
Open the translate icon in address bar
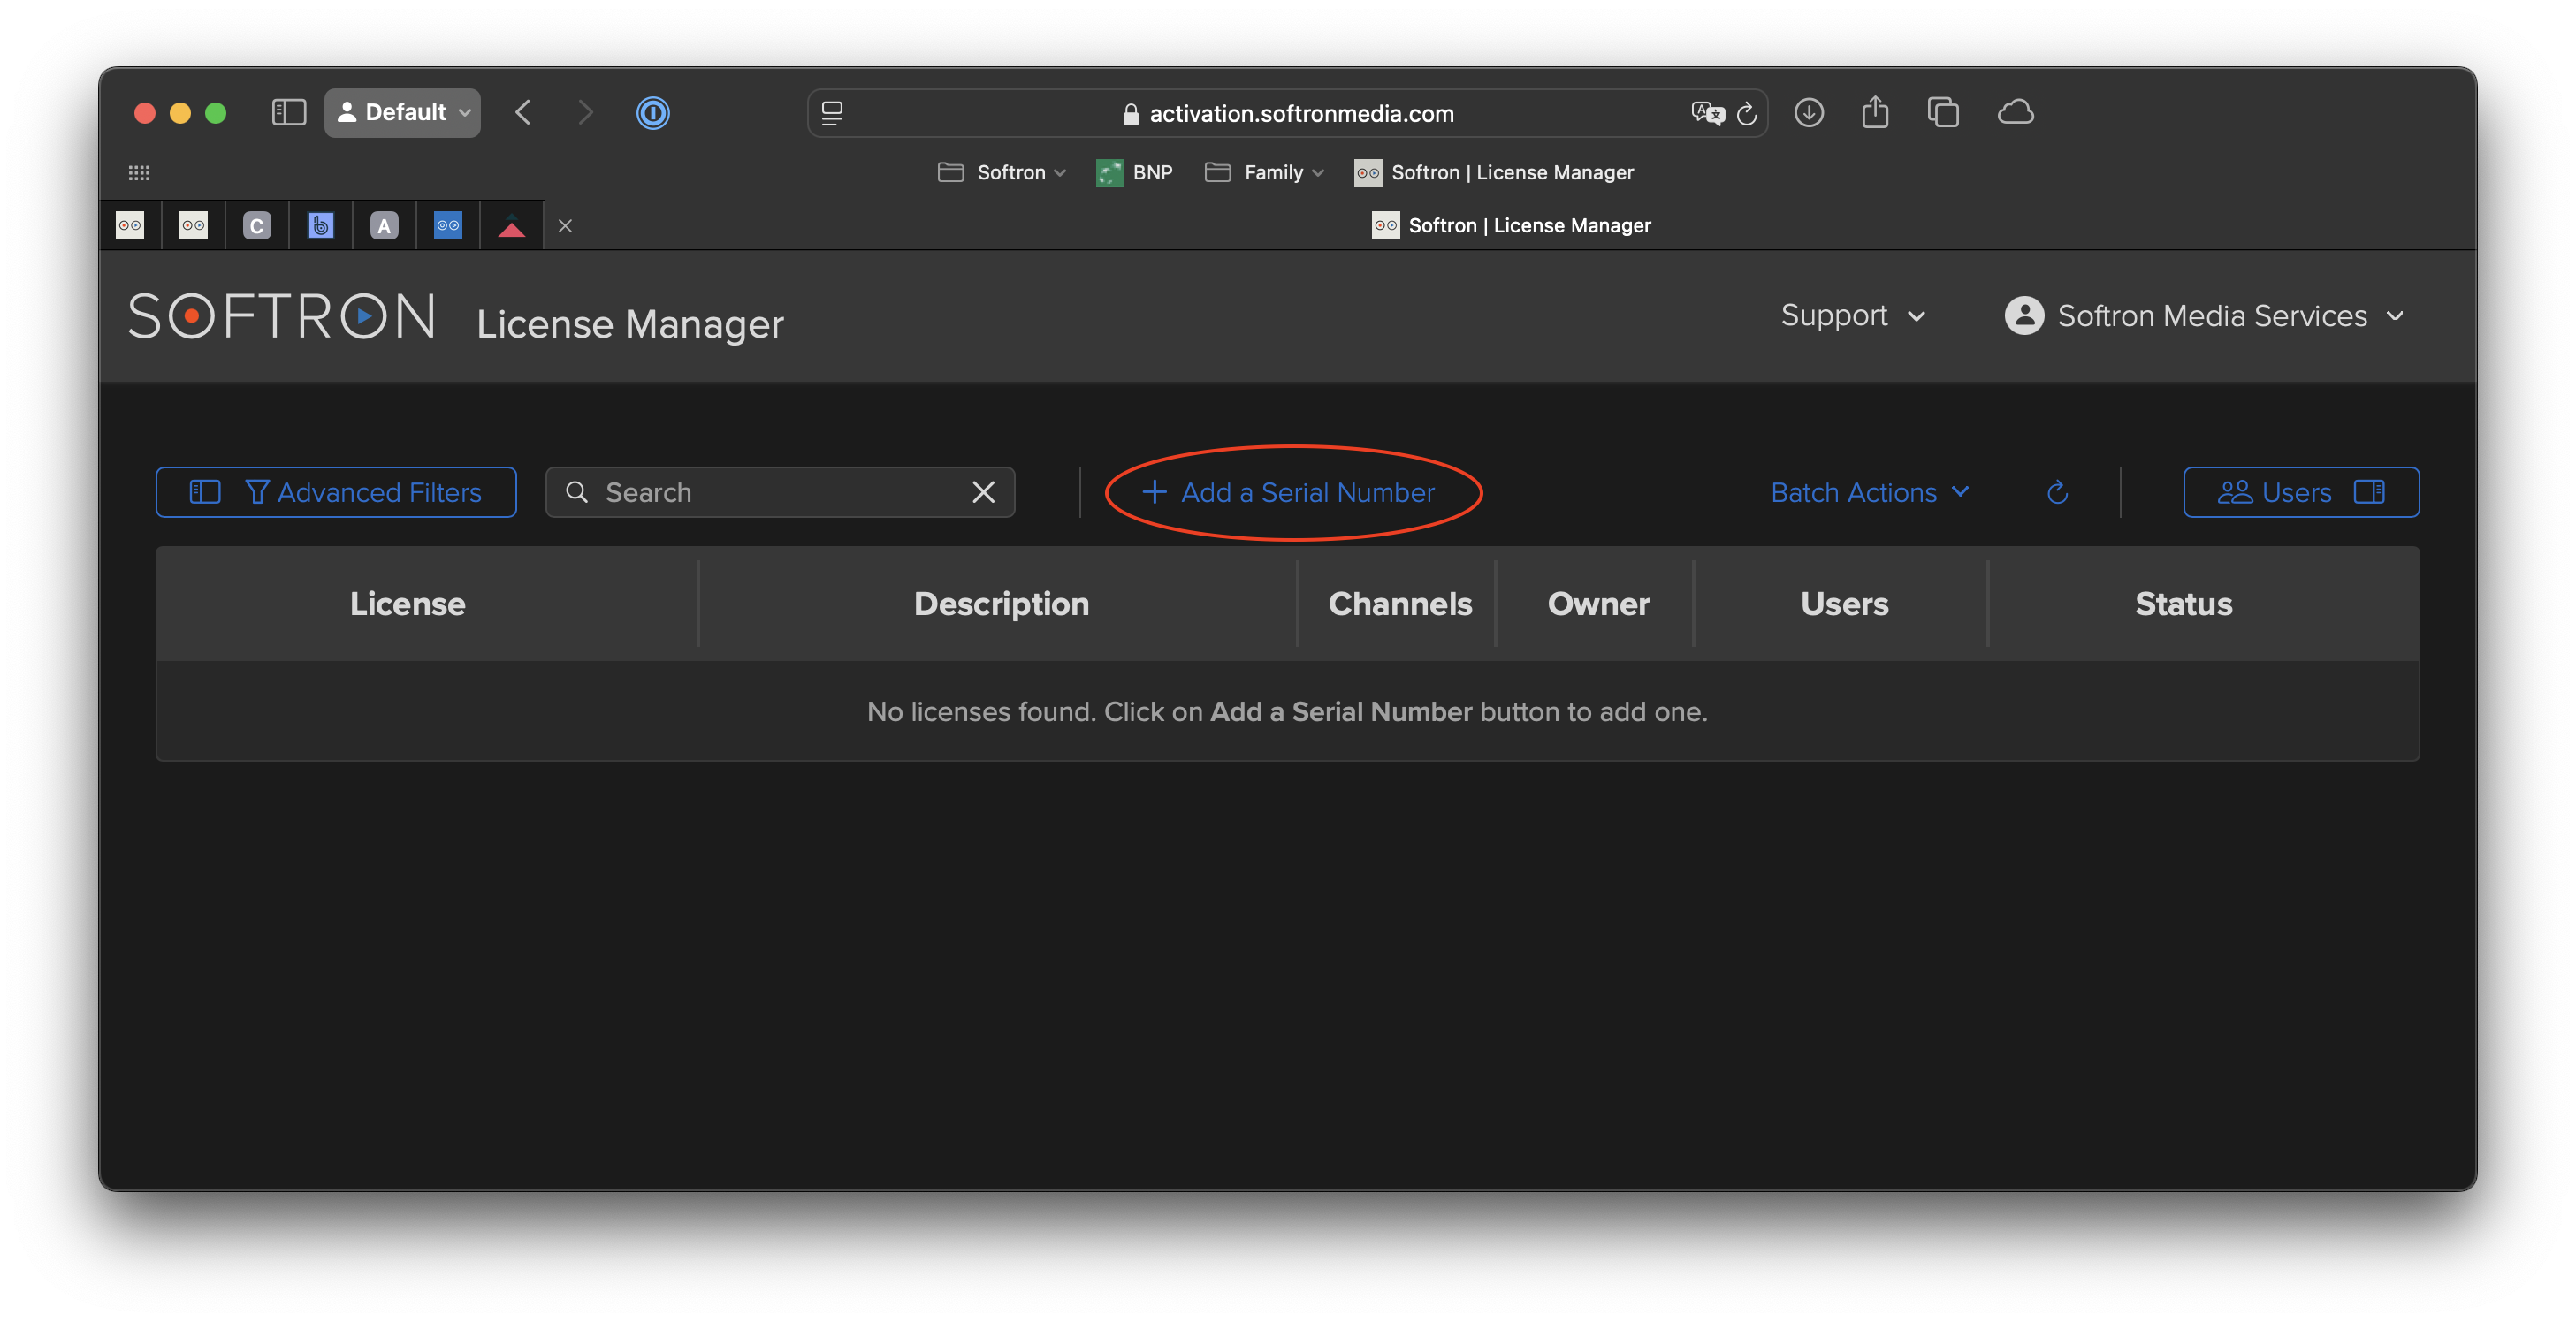point(1707,113)
